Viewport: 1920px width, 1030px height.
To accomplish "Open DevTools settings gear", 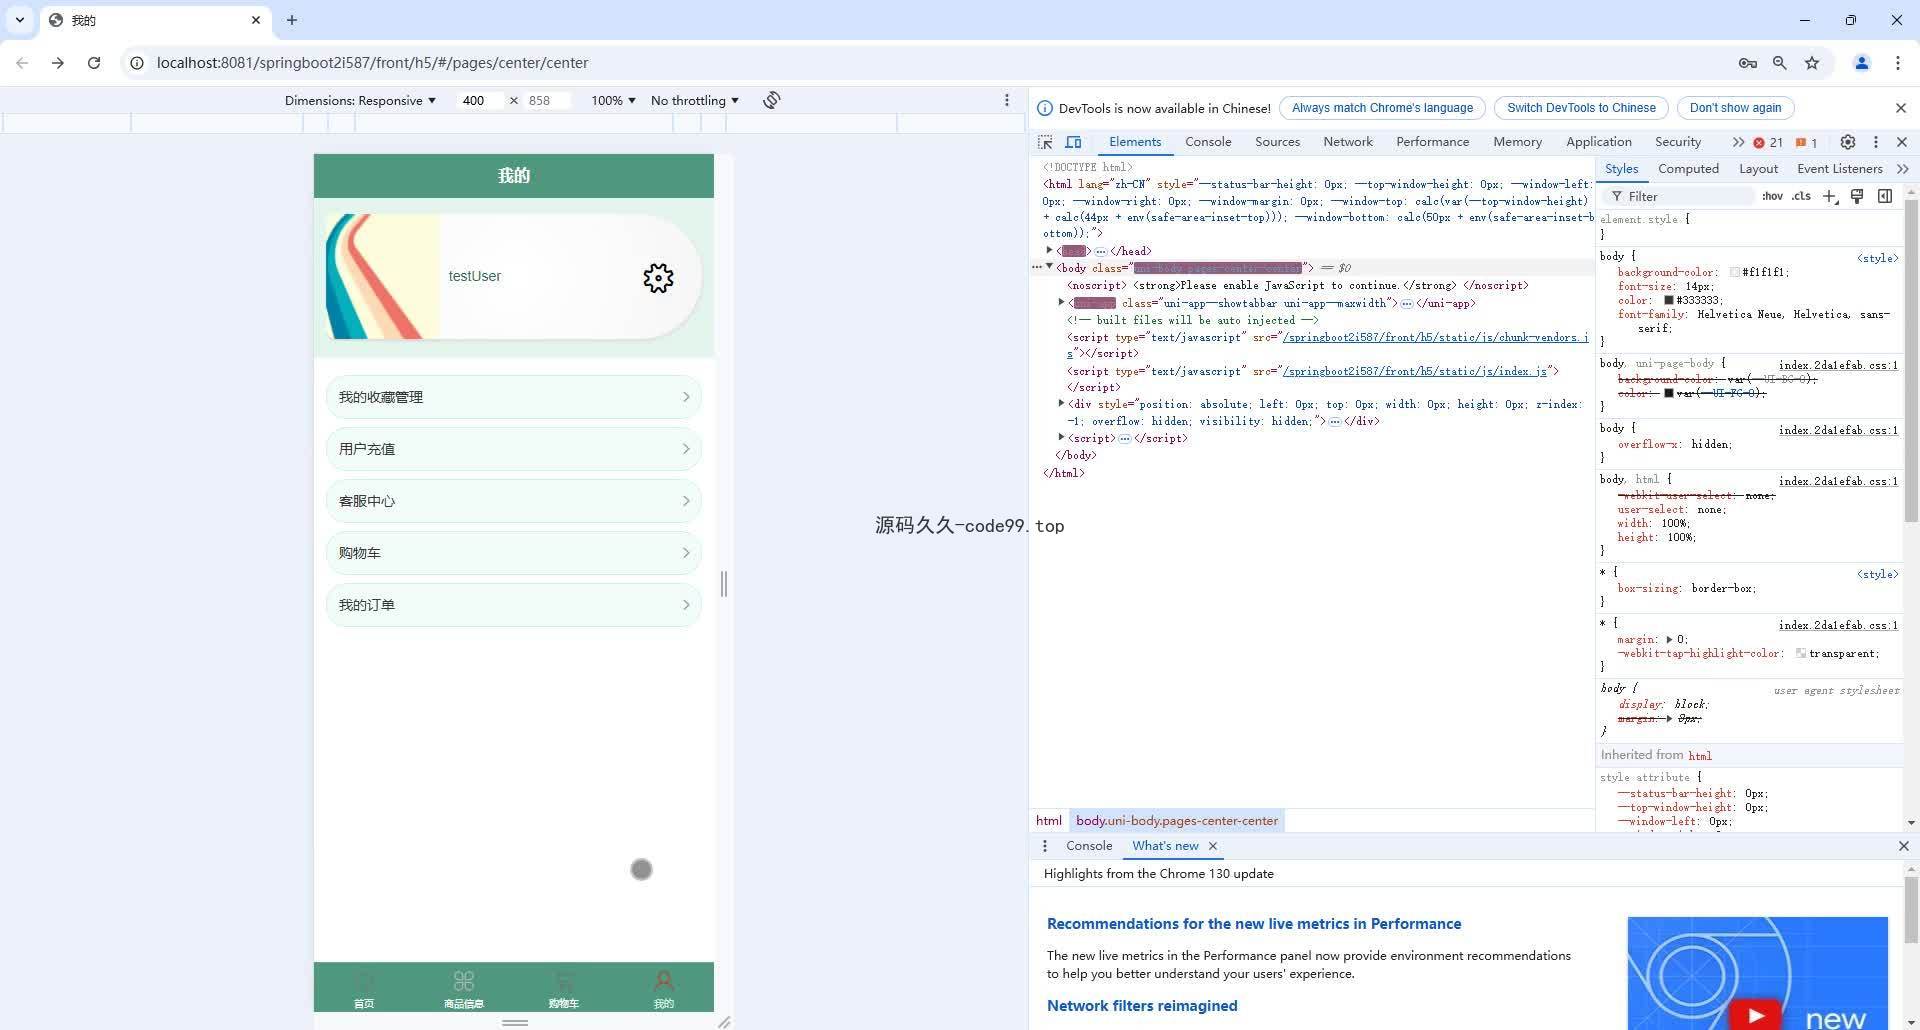I will [1848, 142].
